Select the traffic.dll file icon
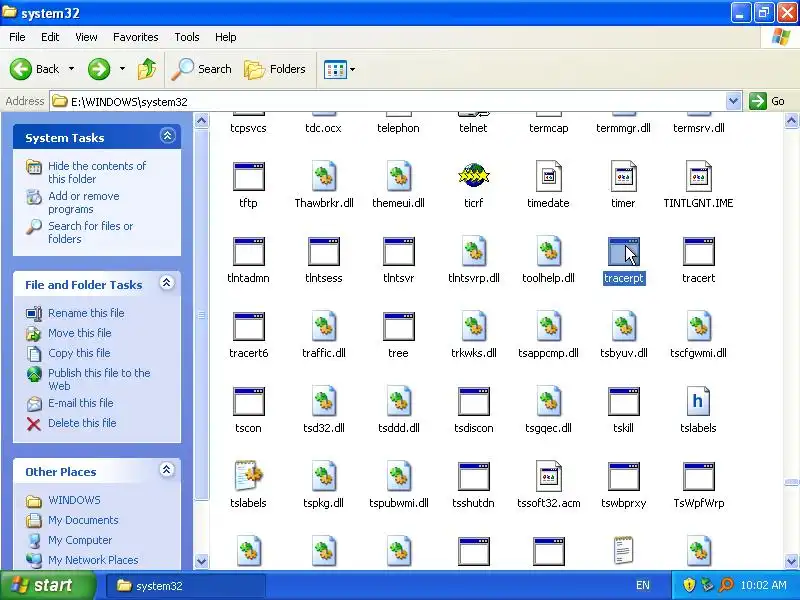 point(324,327)
